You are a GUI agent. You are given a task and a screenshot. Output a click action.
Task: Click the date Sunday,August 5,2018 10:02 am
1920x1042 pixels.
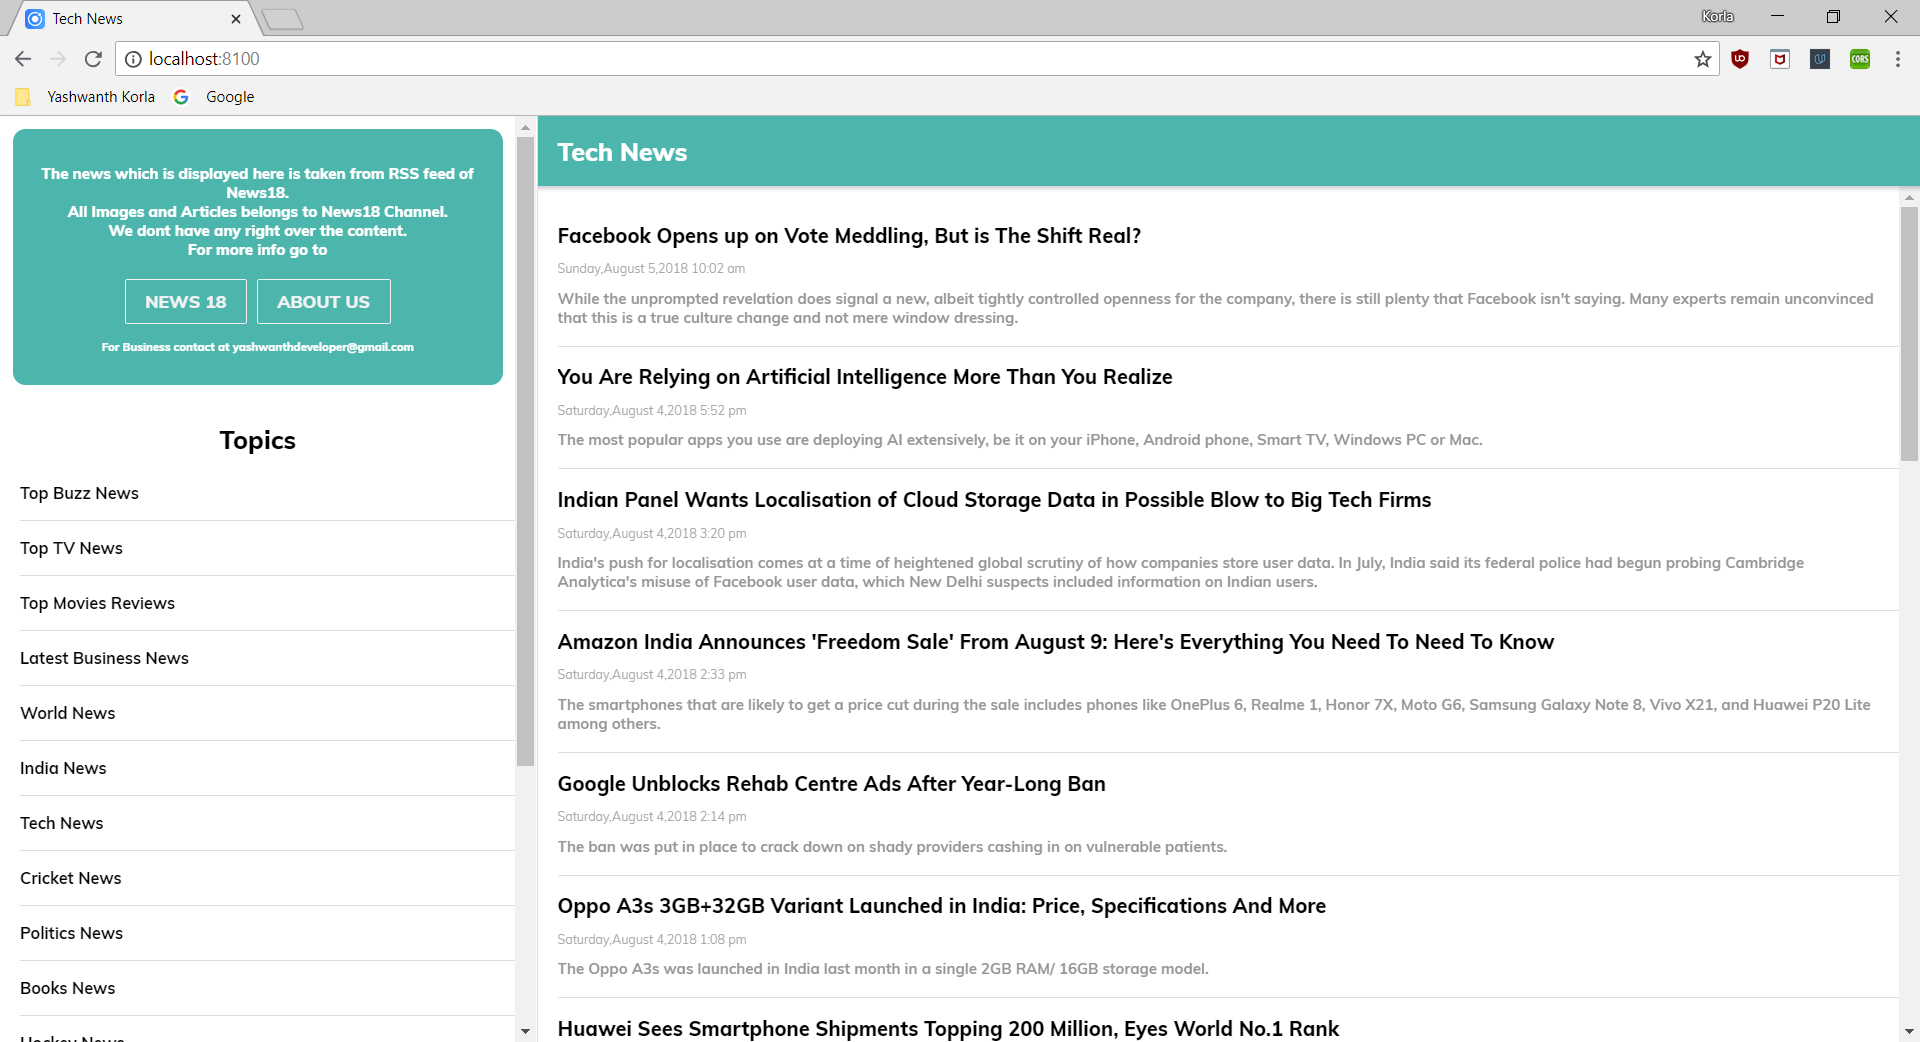(651, 269)
